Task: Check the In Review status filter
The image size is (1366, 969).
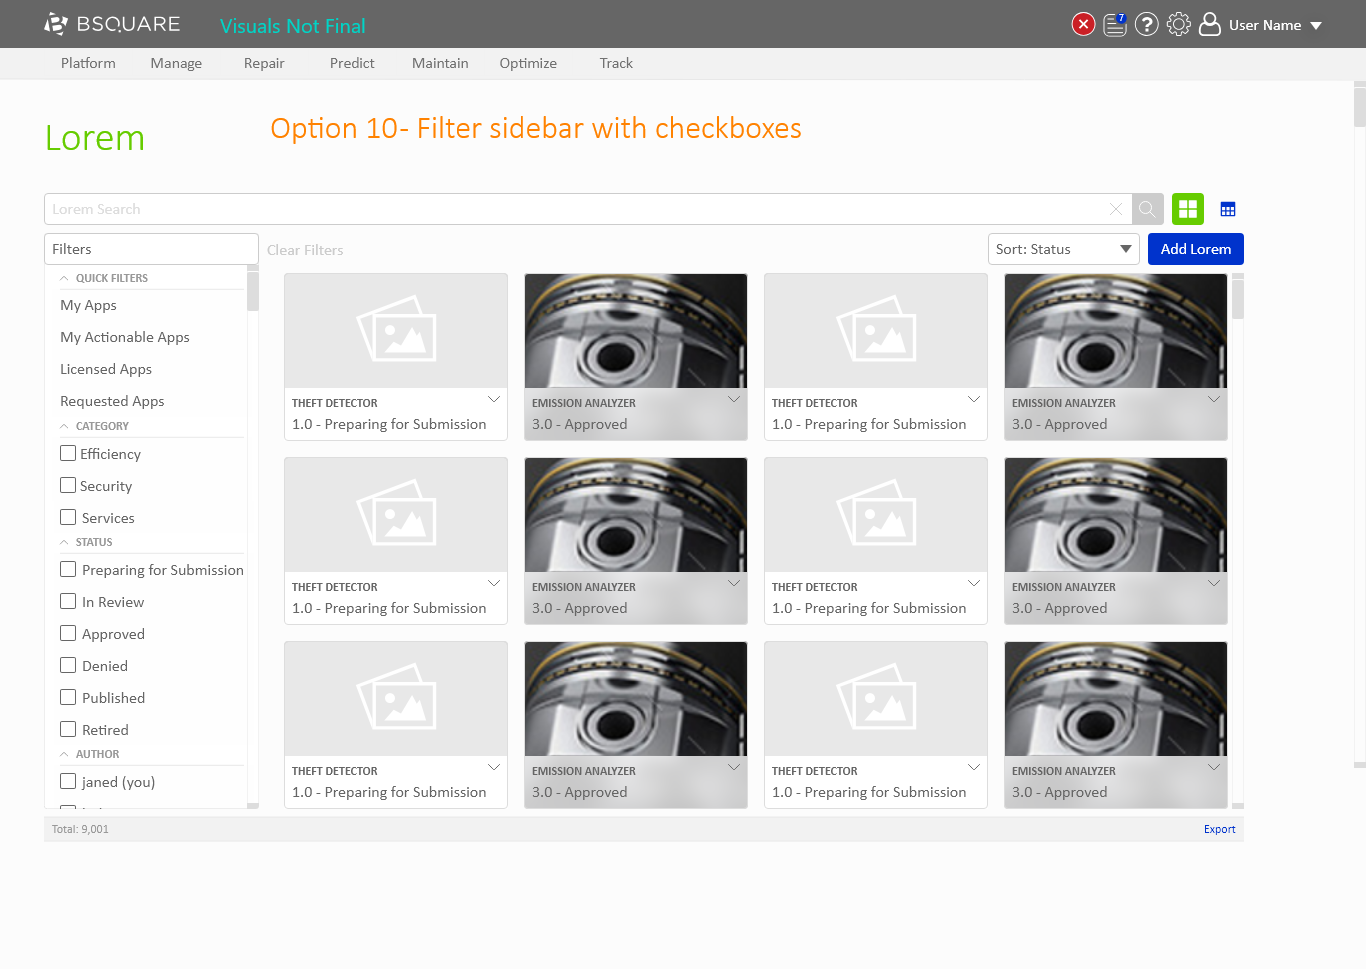Action: click(x=68, y=601)
